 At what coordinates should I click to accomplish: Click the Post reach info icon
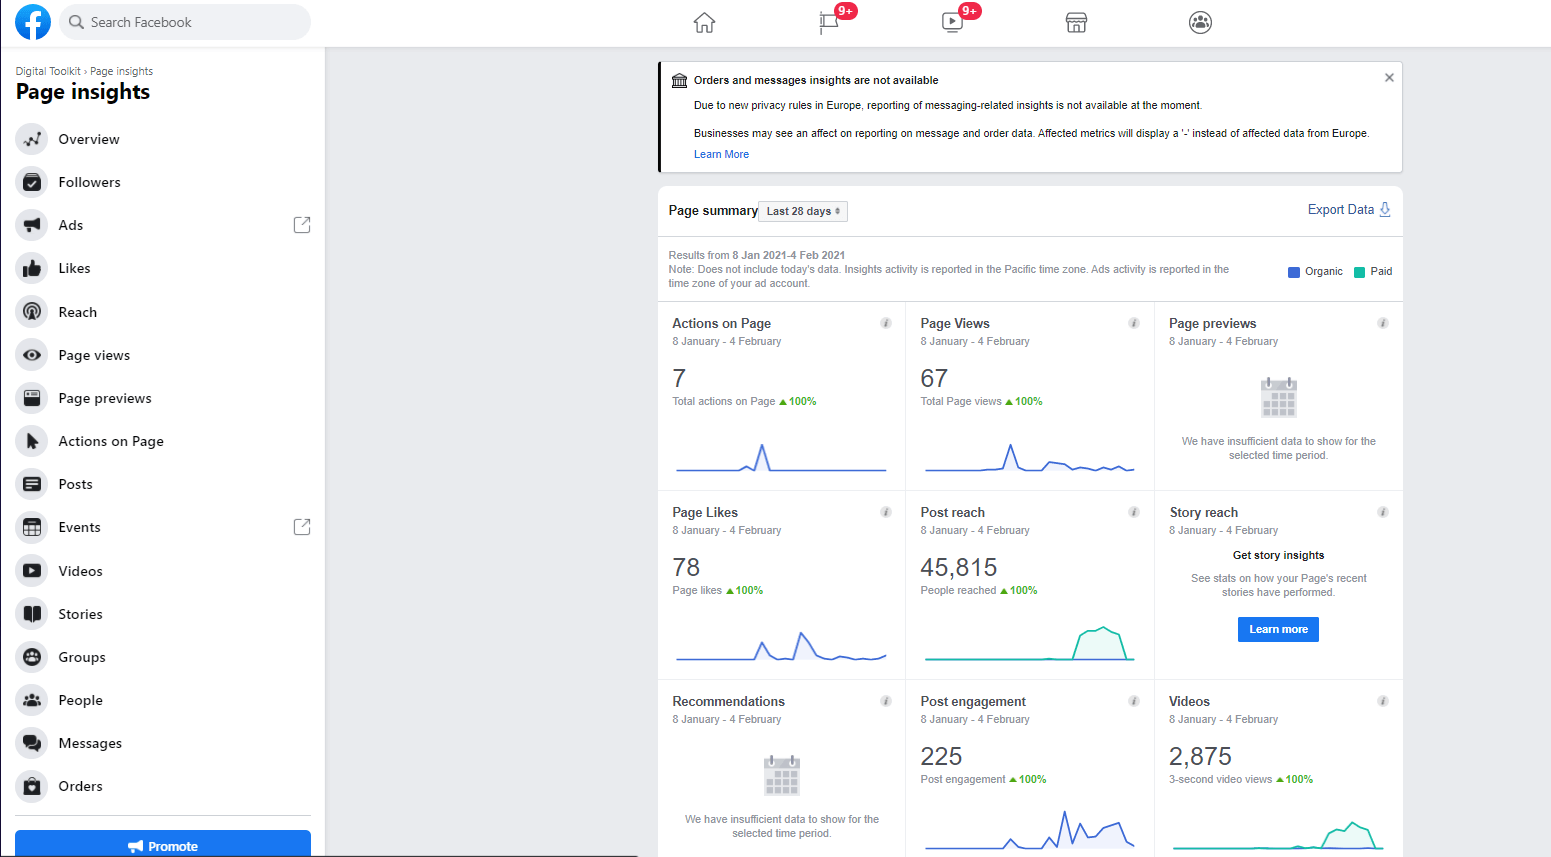[1134, 511]
